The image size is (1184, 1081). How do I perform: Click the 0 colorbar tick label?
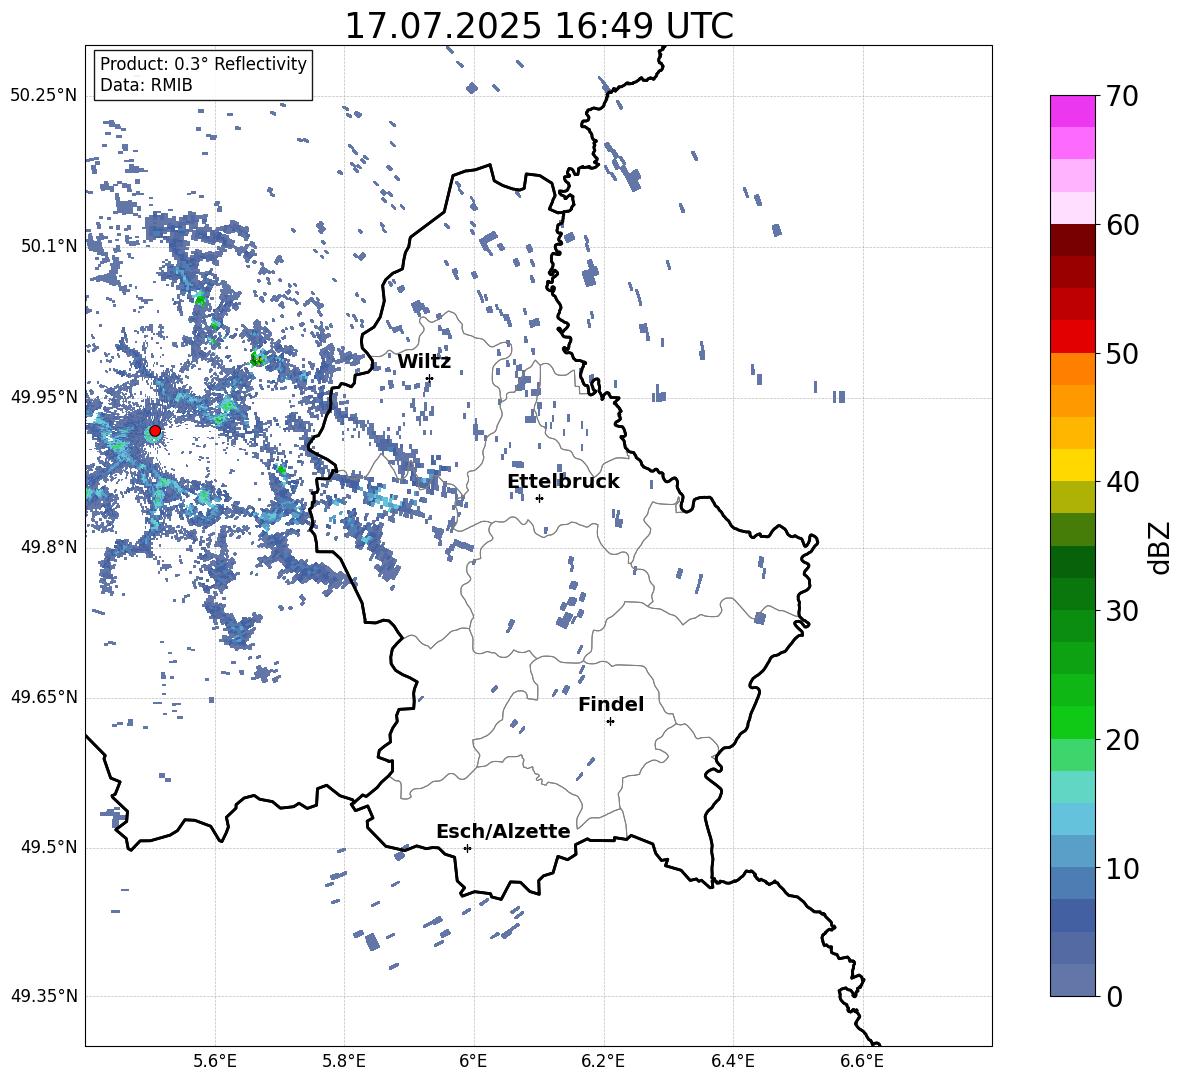(x=1114, y=996)
